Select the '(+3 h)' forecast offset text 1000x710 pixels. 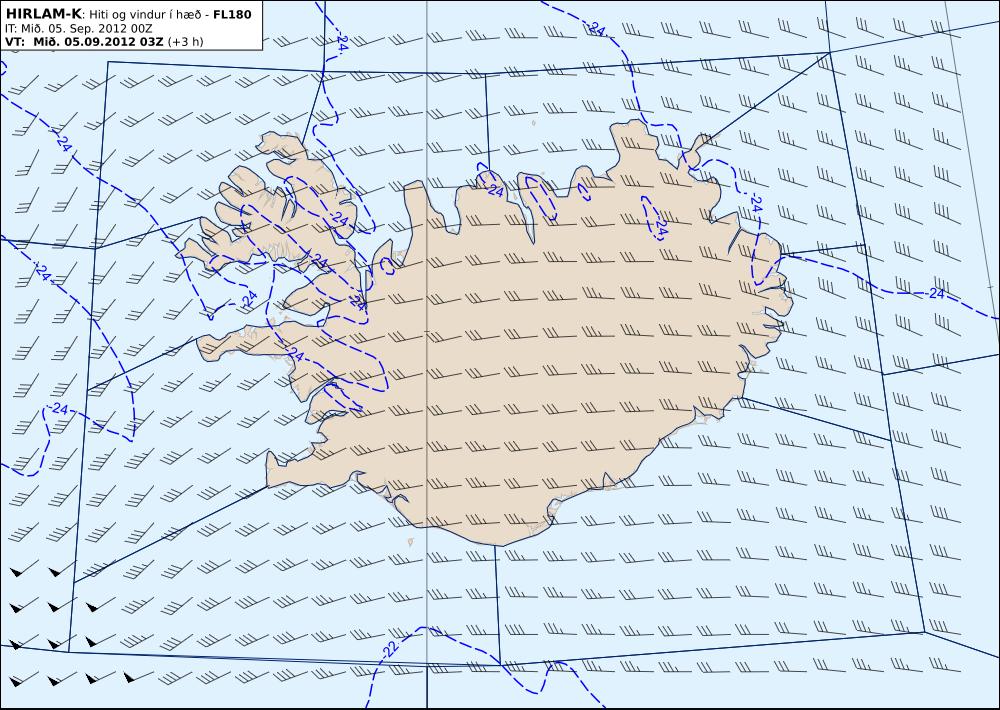[x=186, y=42]
